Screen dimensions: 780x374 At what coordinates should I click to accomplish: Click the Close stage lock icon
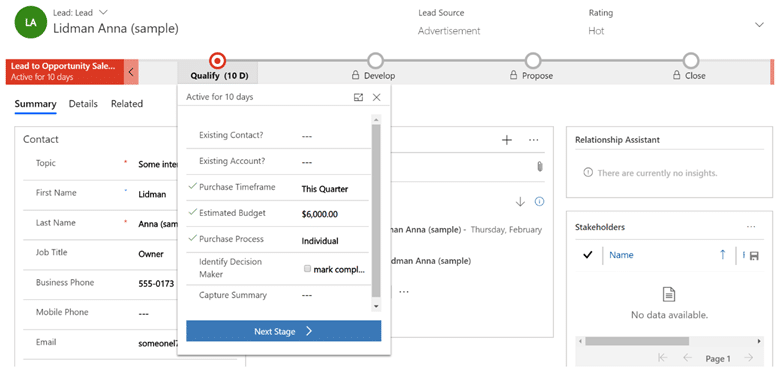677,76
